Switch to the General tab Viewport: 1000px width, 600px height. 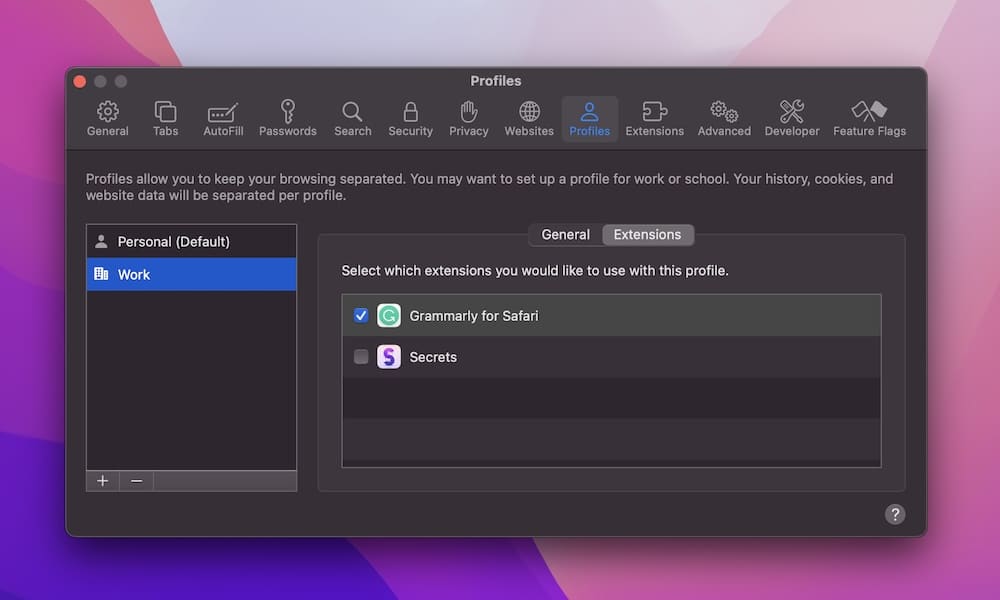pyautogui.click(x=565, y=234)
